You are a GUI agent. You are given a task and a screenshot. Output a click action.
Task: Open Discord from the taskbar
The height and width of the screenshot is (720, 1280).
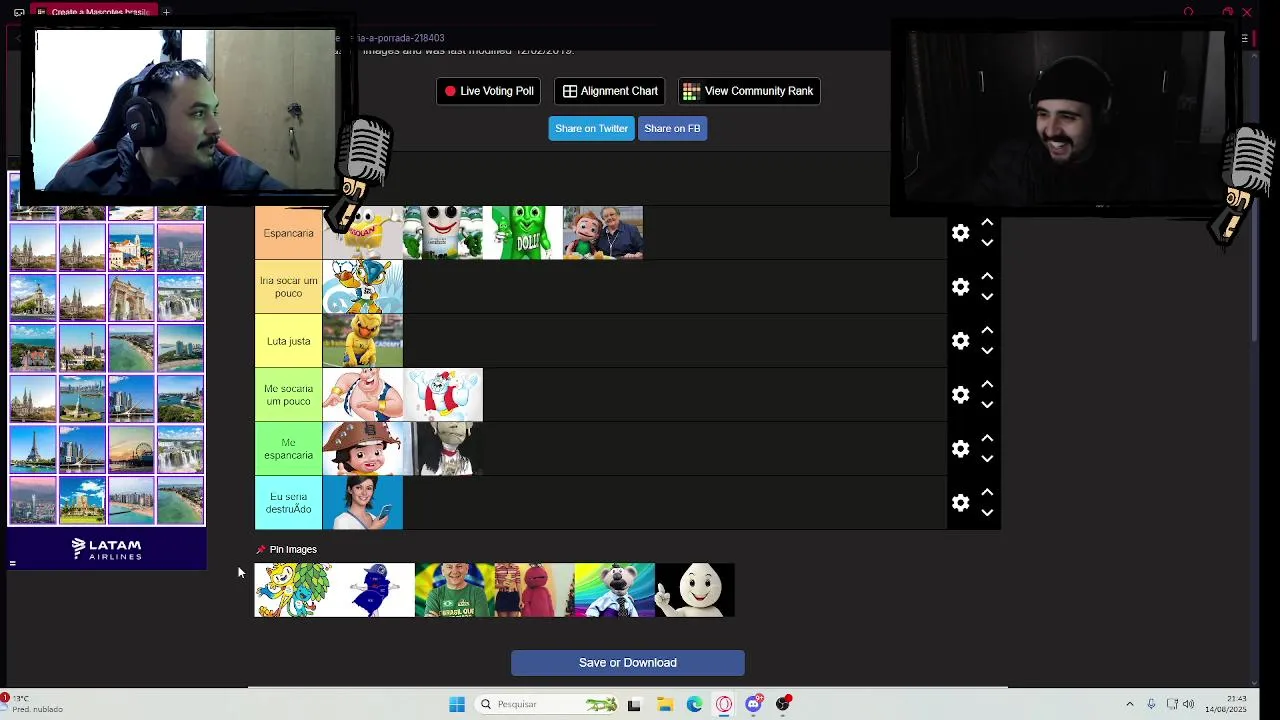click(753, 704)
